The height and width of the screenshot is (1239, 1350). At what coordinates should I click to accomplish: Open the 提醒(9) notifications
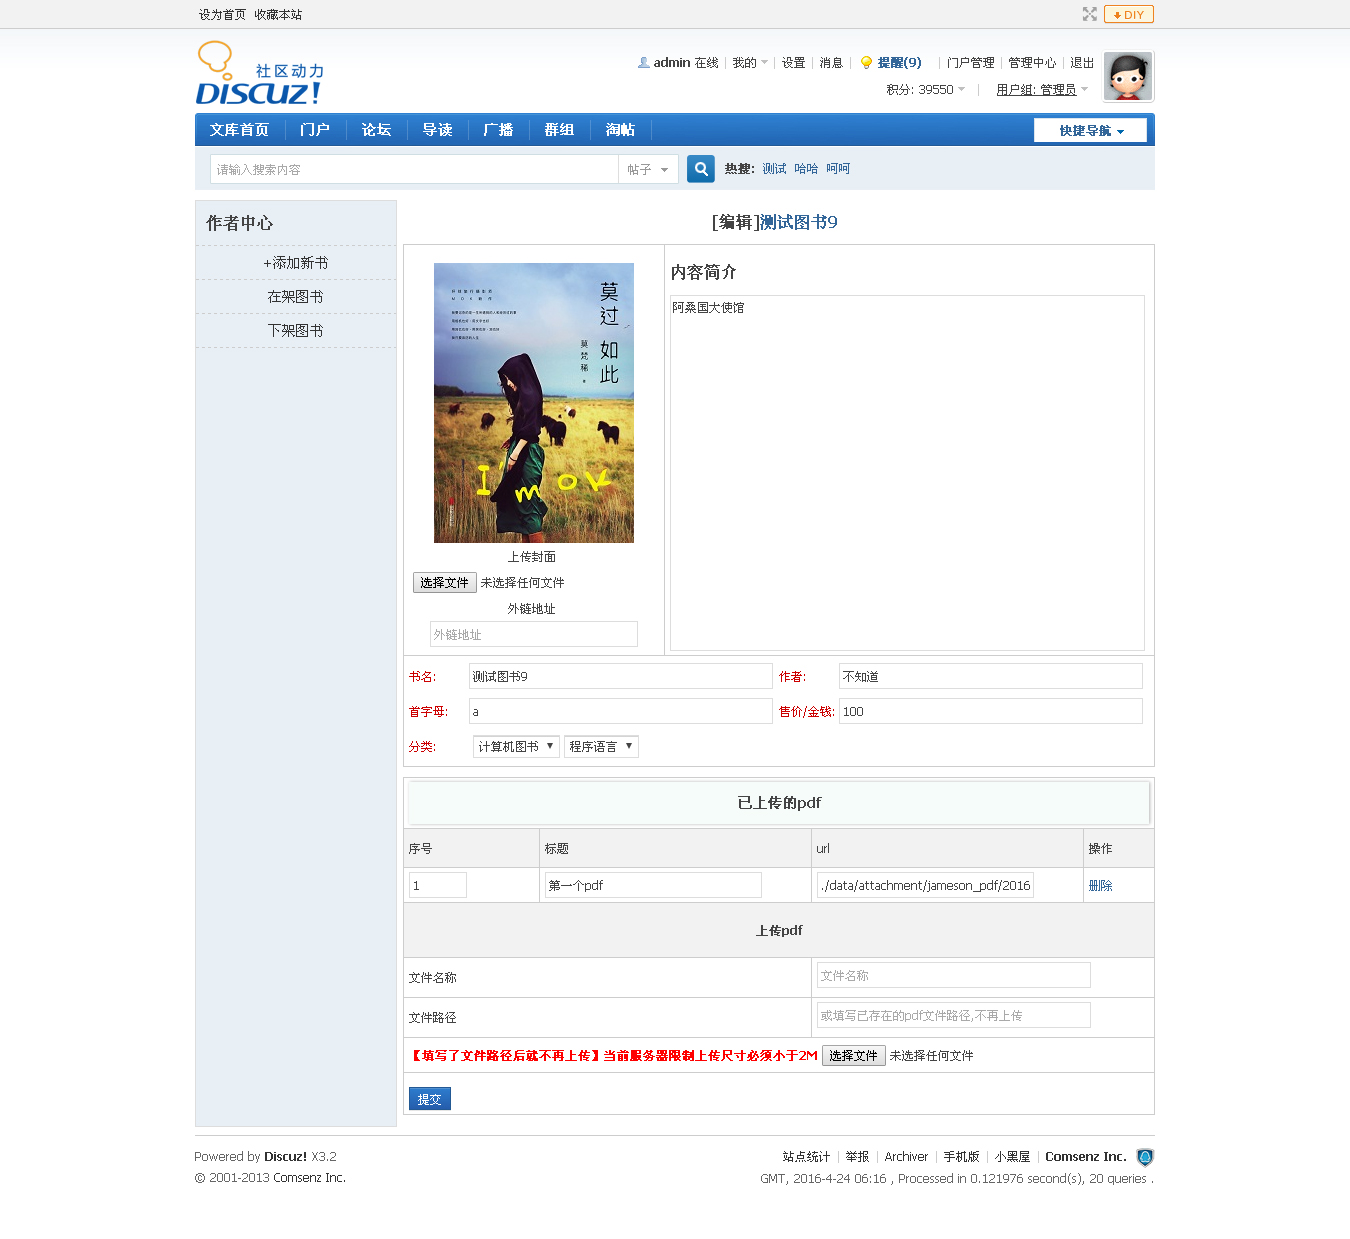click(899, 62)
